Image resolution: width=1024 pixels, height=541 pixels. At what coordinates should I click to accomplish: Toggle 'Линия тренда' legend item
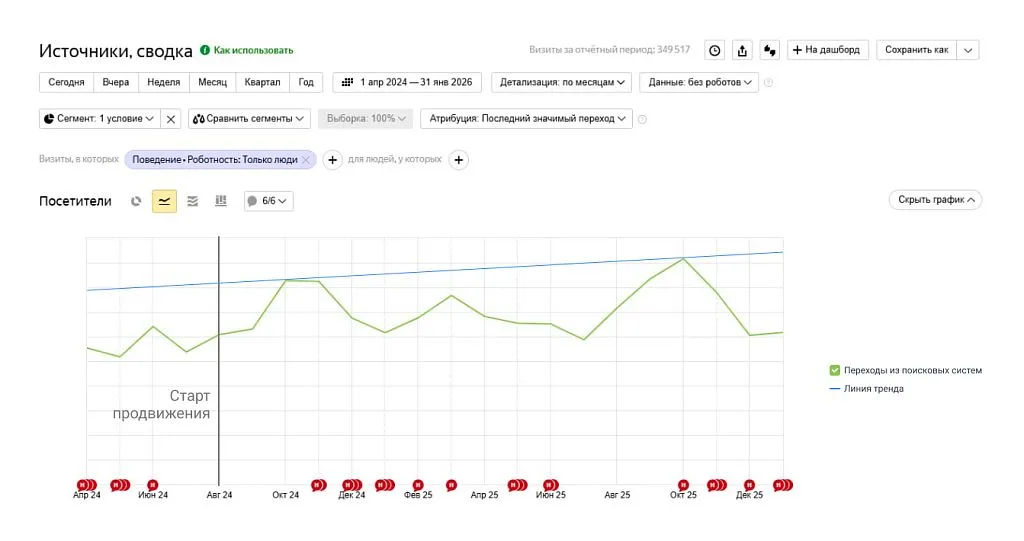pos(873,389)
